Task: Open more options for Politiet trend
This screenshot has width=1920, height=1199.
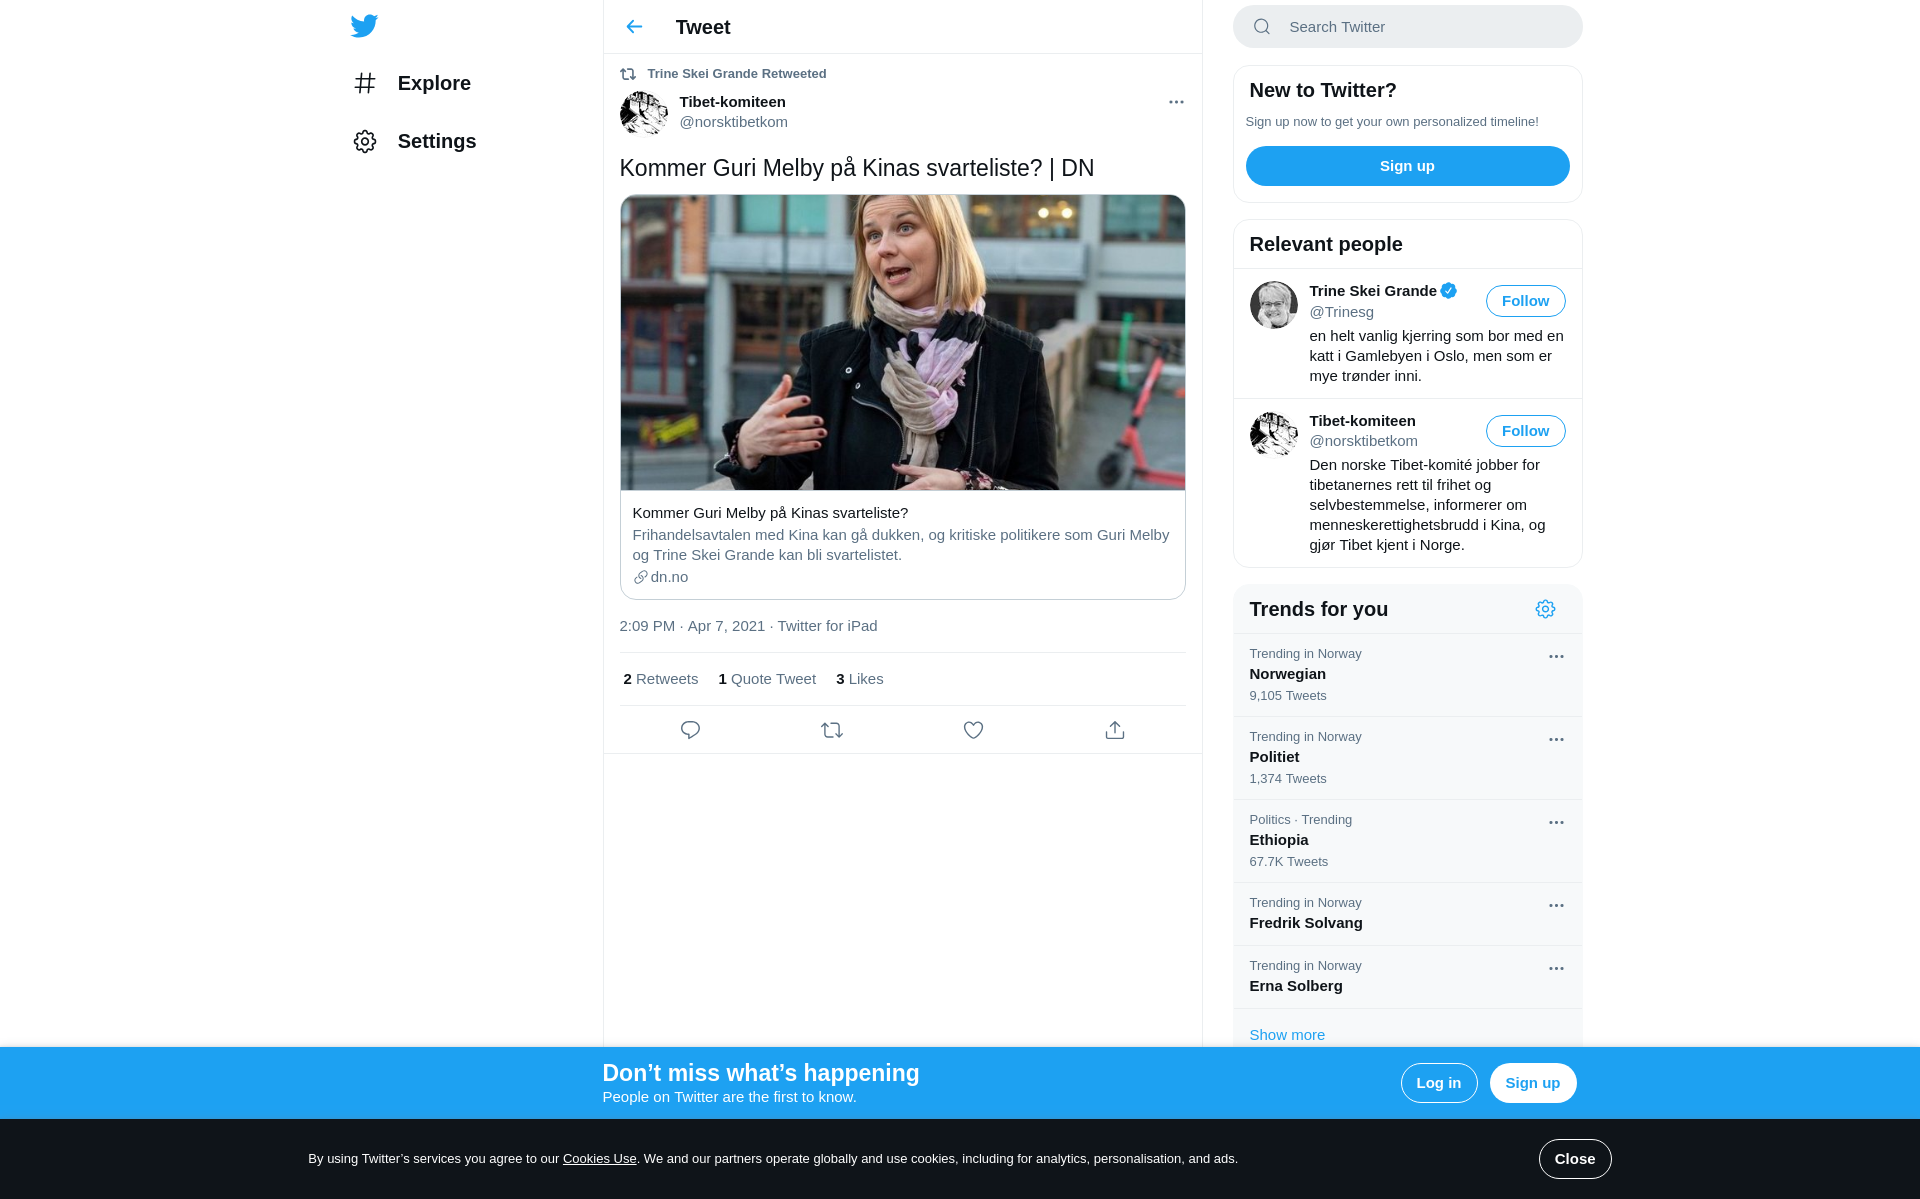Action: (x=1556, y=740)
